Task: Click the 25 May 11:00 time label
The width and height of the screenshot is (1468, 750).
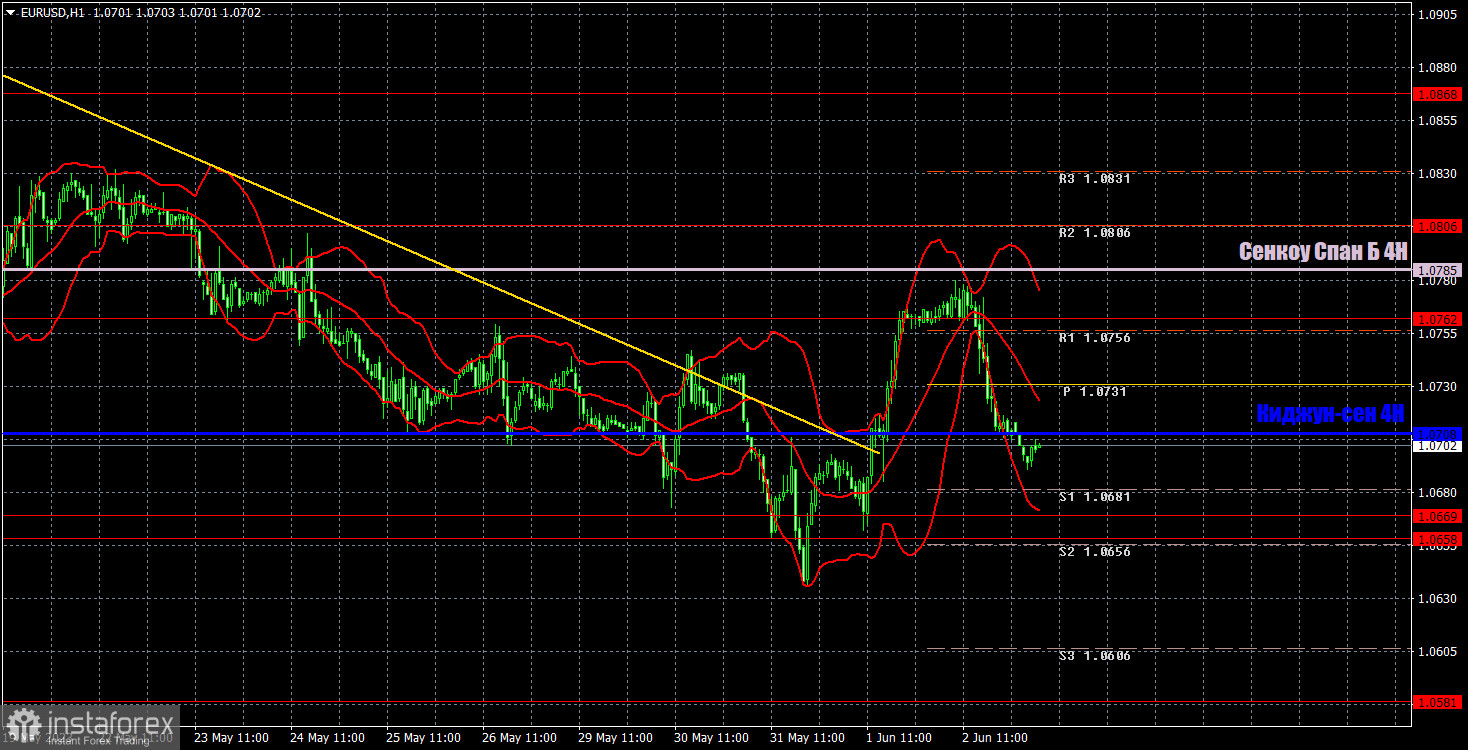Action: tap(425, 738)
